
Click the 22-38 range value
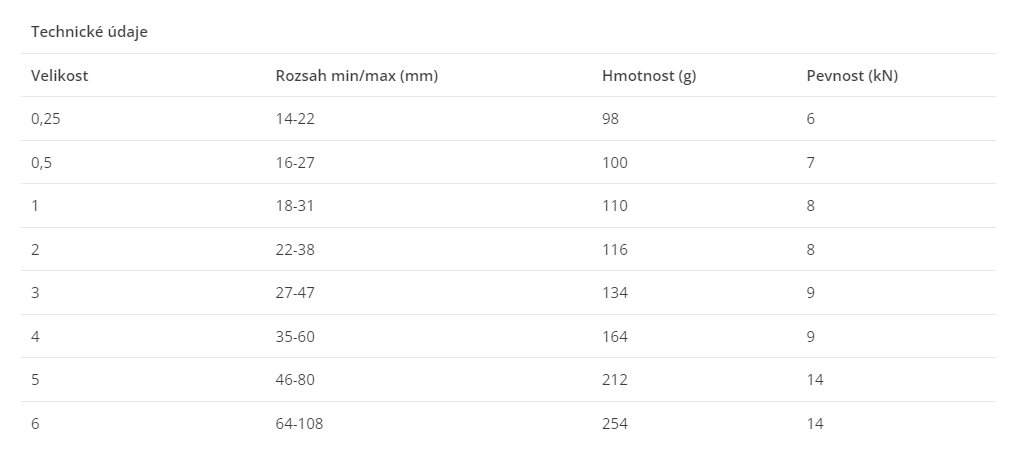pyautogui.click(x=295, y=249)
